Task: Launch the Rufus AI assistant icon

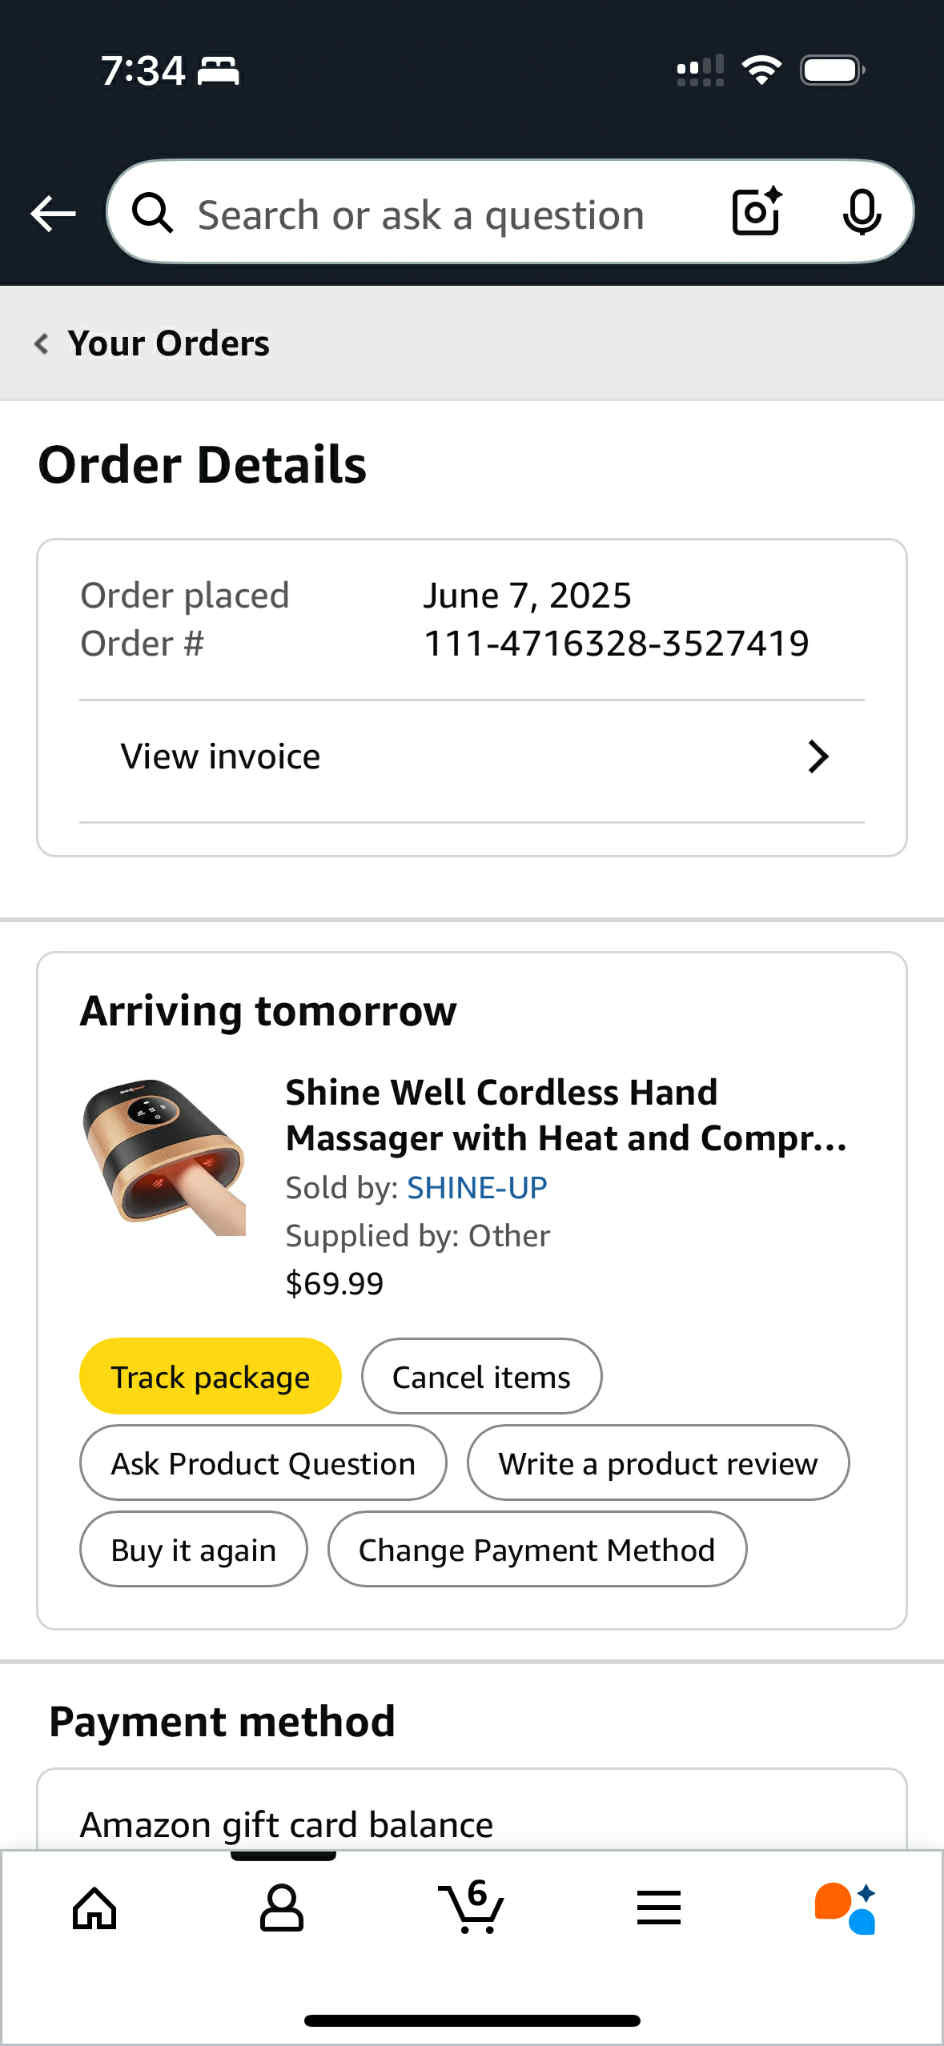Action: (846, 1908)
